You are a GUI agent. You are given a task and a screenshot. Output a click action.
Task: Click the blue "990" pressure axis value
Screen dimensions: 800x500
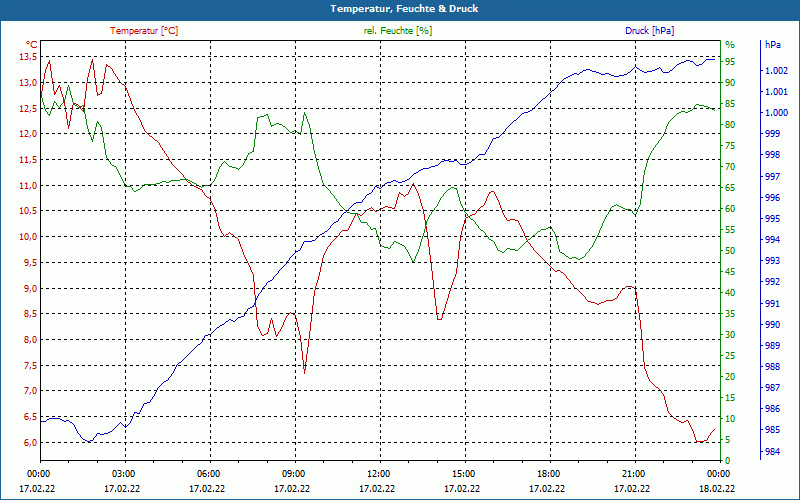[772, 324]
